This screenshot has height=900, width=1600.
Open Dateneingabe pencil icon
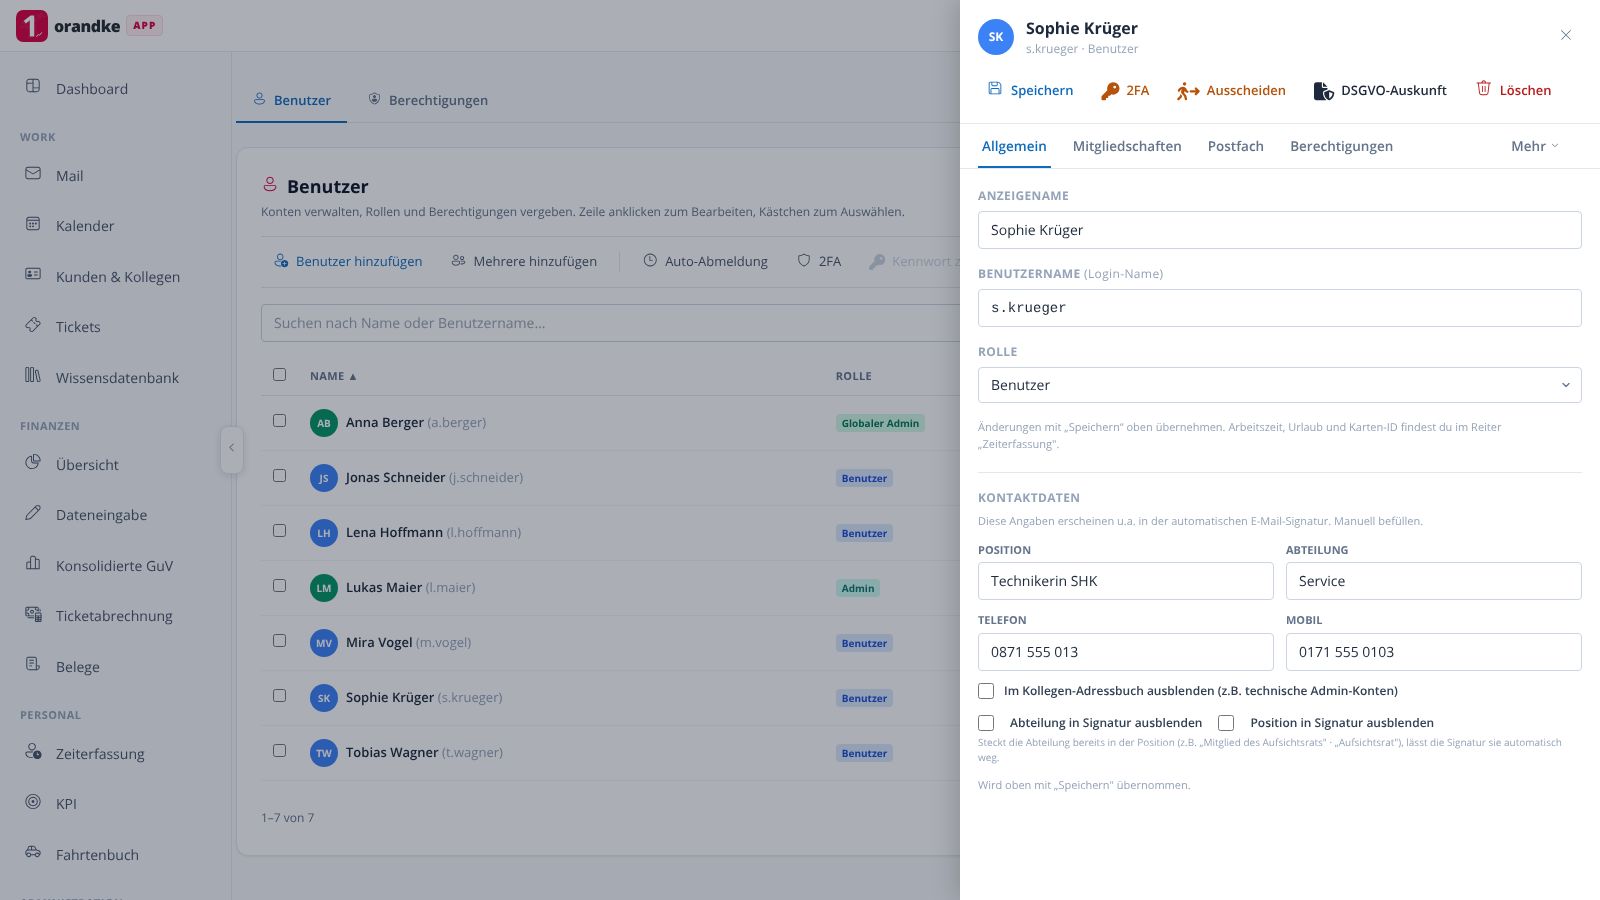(33, 513)
